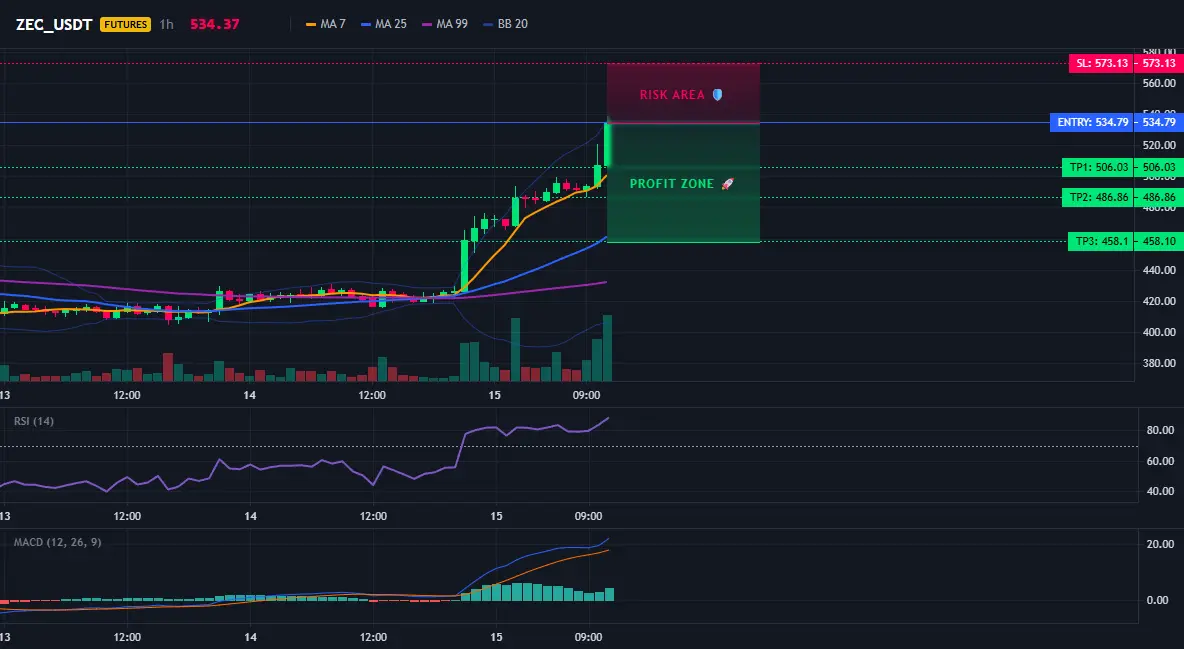Screen dimensions: 1184x649
Task: Click the rocket icon beside PROFIT ZONE
Action: click(x=727, y=184)
